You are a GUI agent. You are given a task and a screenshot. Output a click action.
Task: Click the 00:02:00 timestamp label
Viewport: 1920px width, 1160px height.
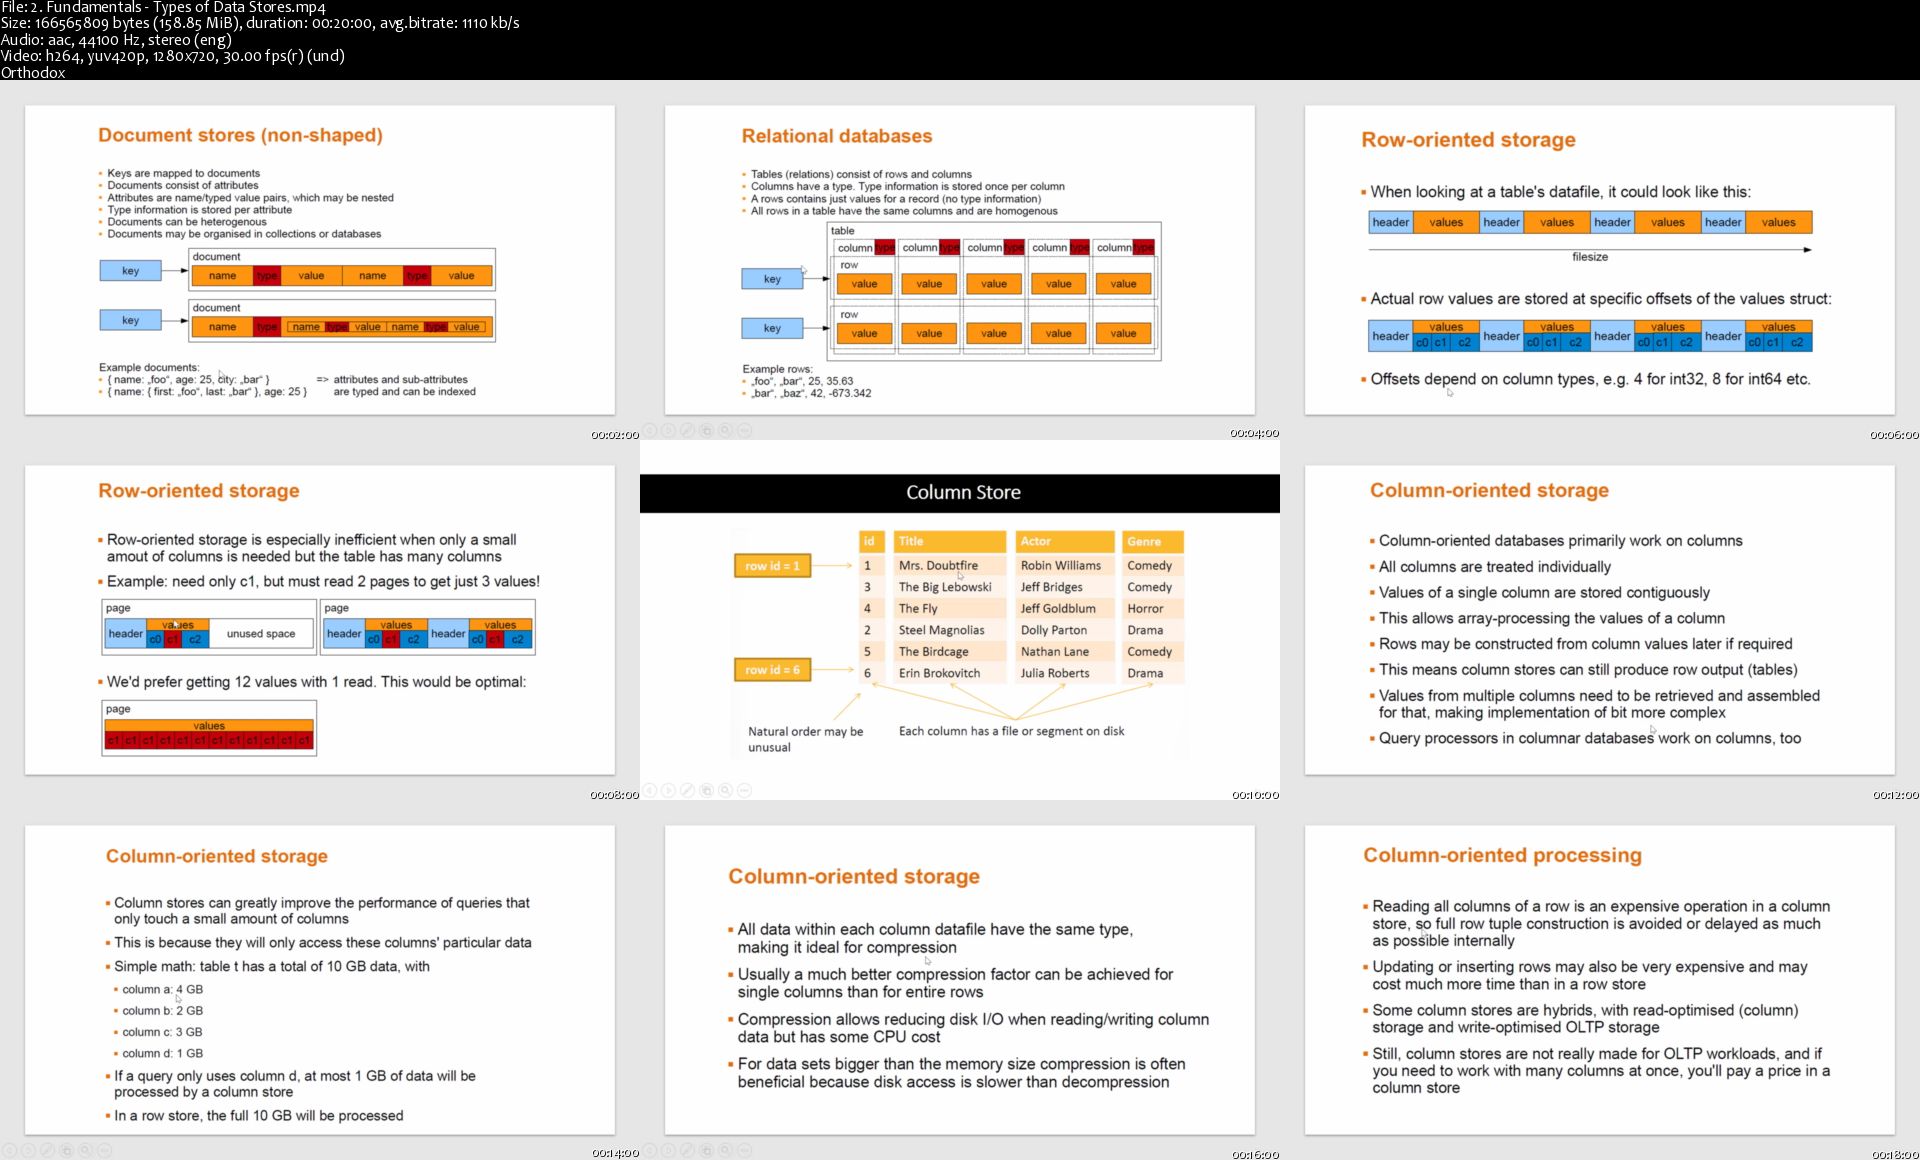pos(614,435)
